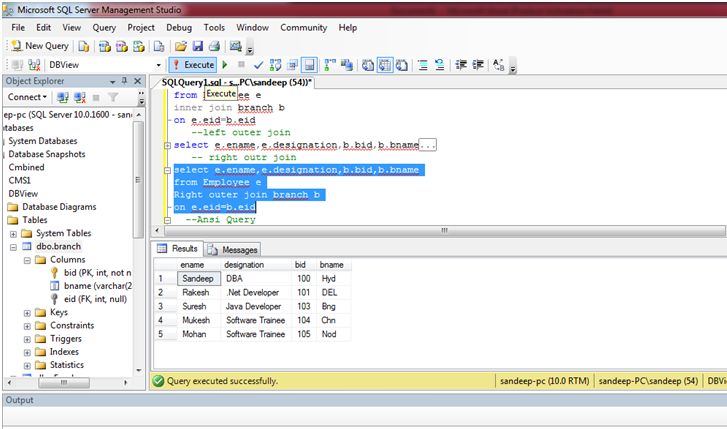The width and height of the screenshot is (727, 429).
Task: Switch output to Results to Text
Action: 368,65
